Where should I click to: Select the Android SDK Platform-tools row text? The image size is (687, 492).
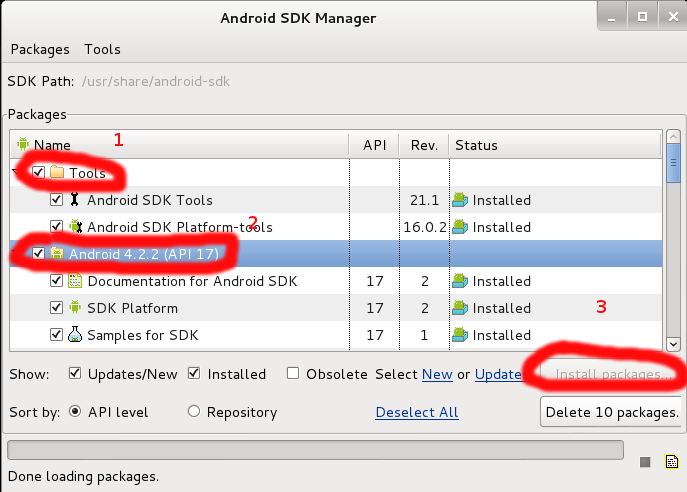coord(180,227)
